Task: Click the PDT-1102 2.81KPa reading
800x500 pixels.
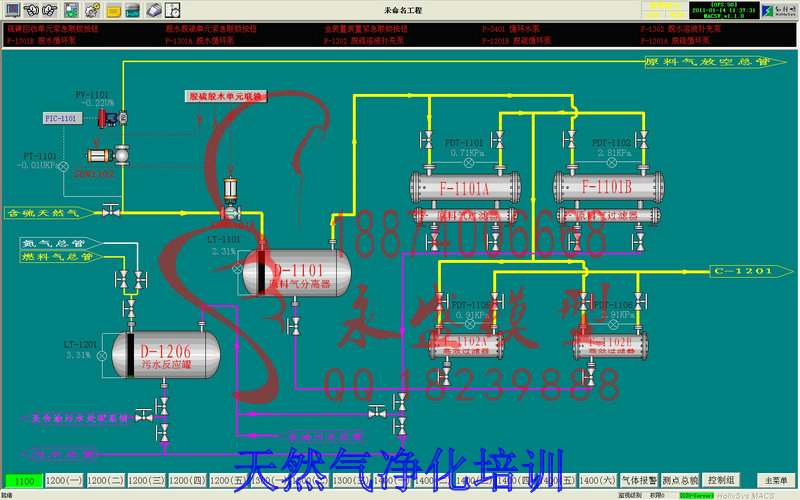Action: click(x=614, y=153)
